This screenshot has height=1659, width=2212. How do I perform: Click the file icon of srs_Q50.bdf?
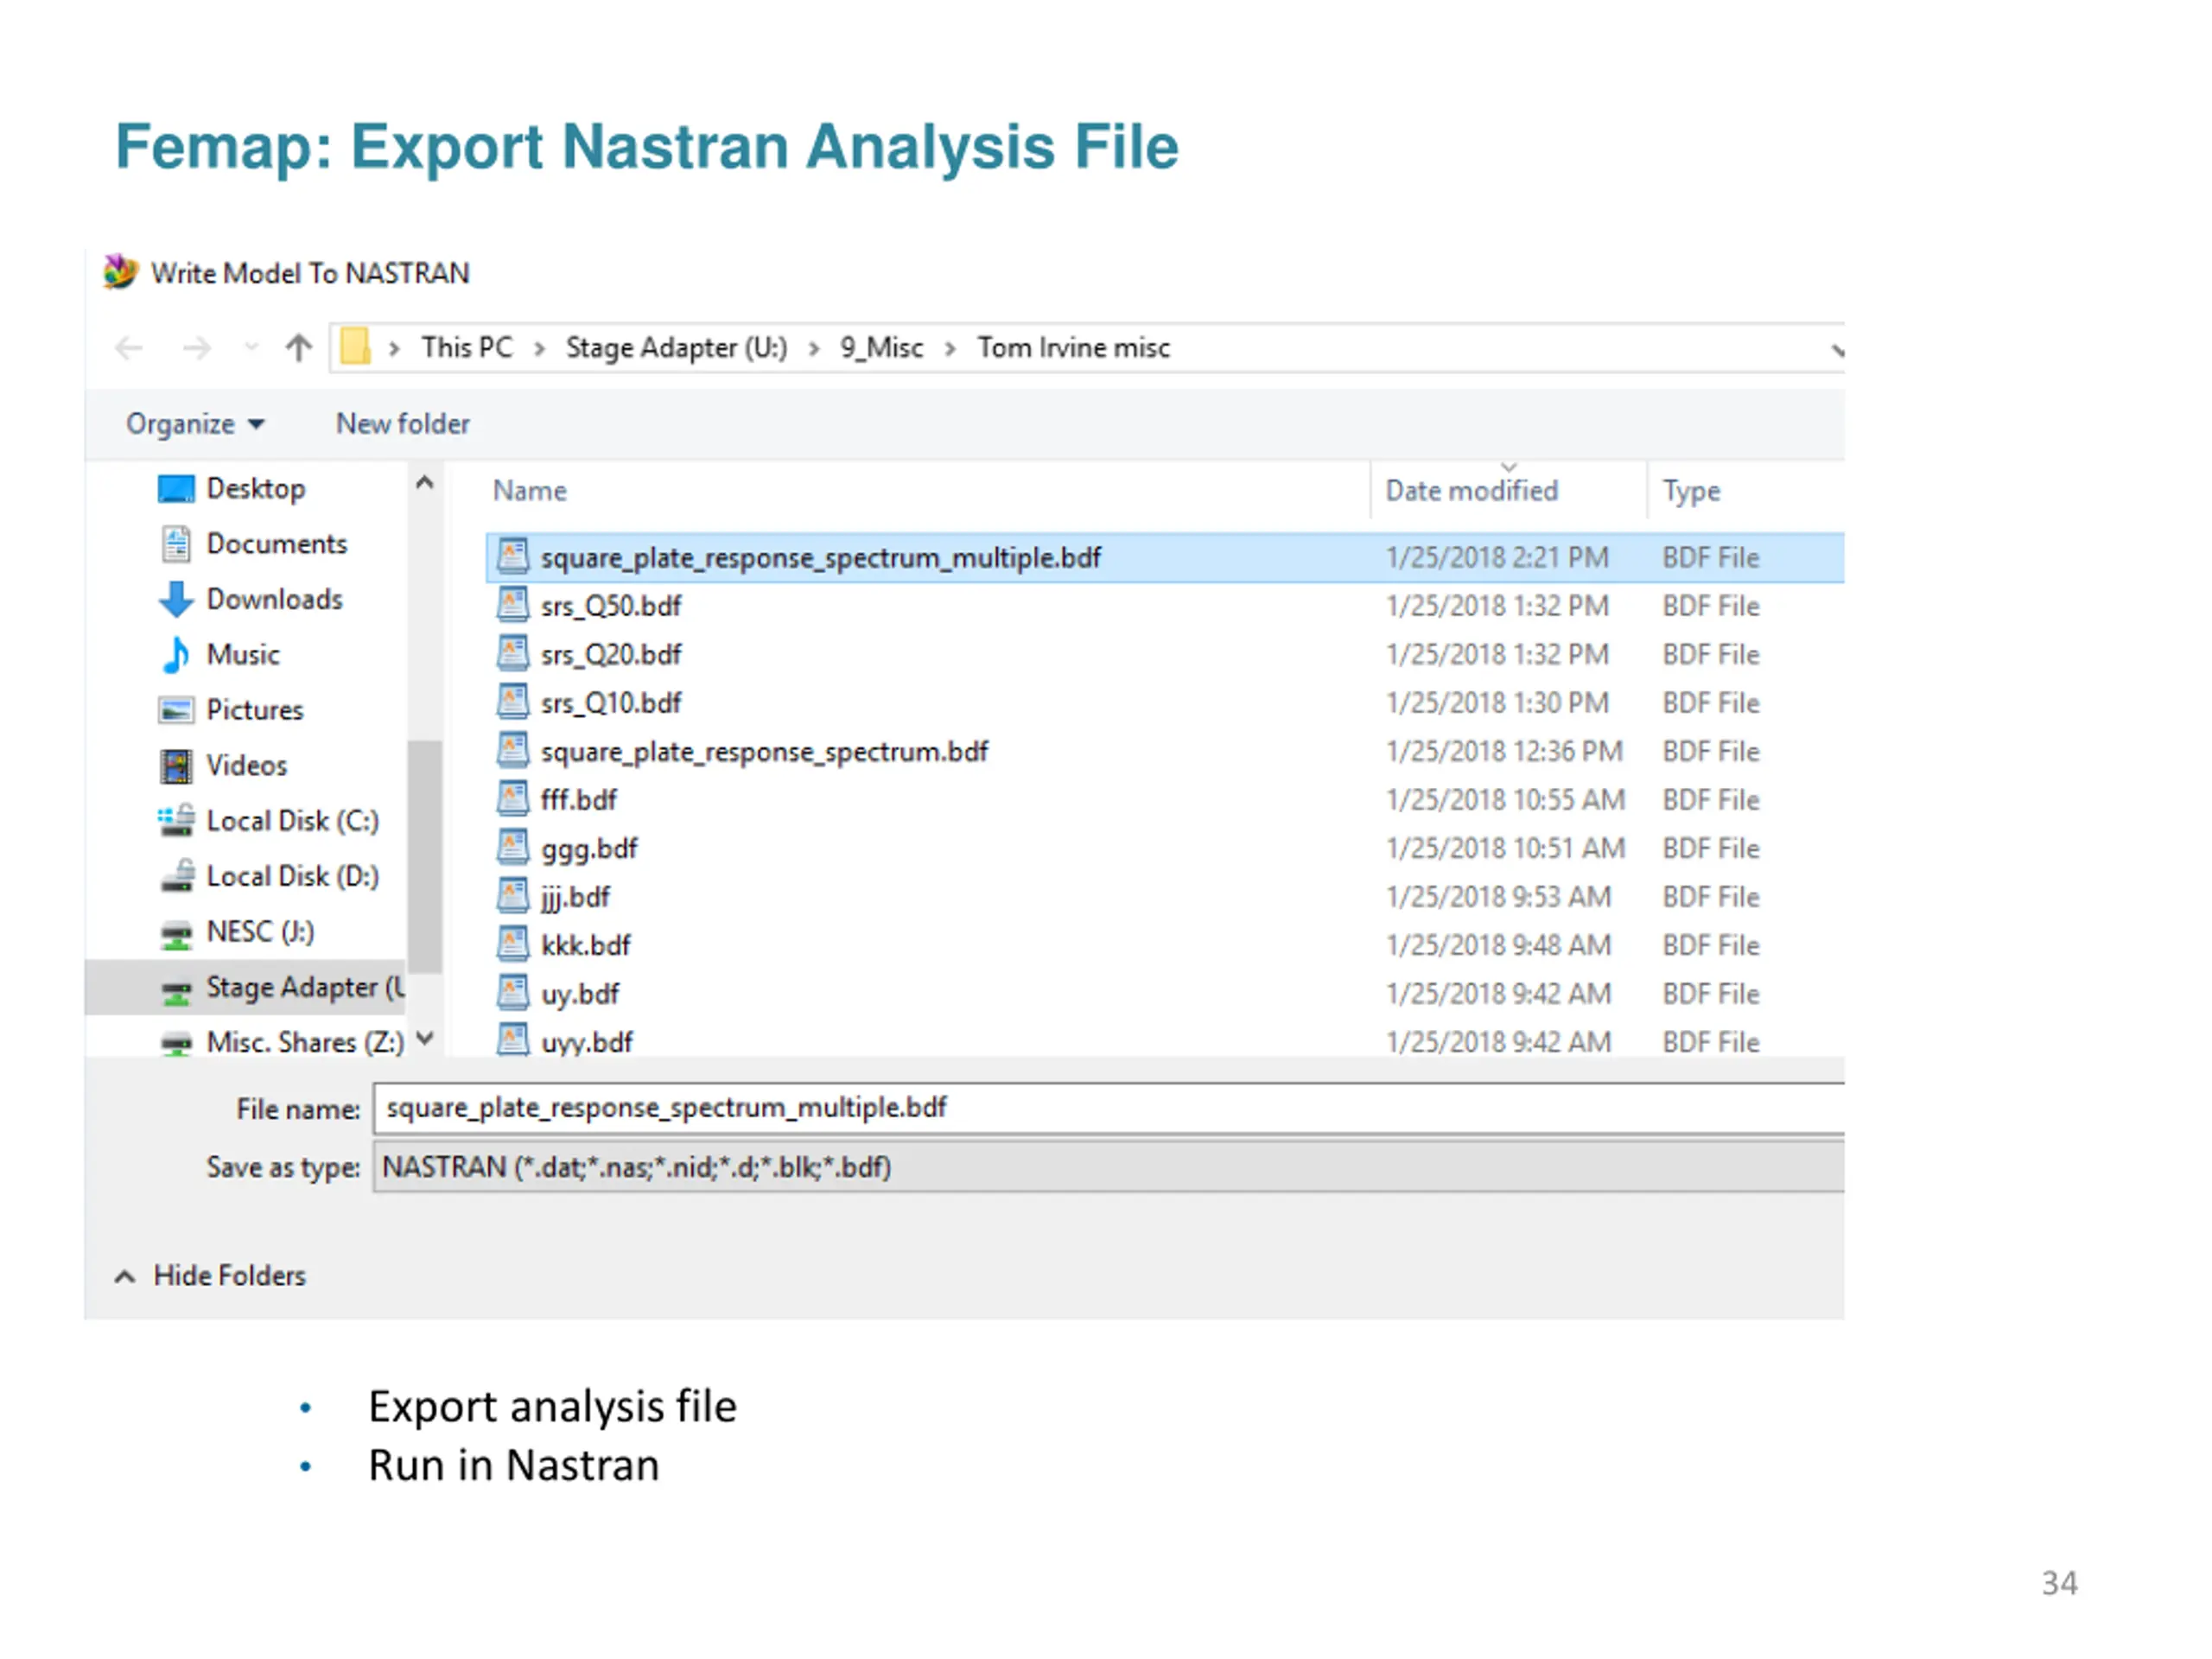pos(513,604)
